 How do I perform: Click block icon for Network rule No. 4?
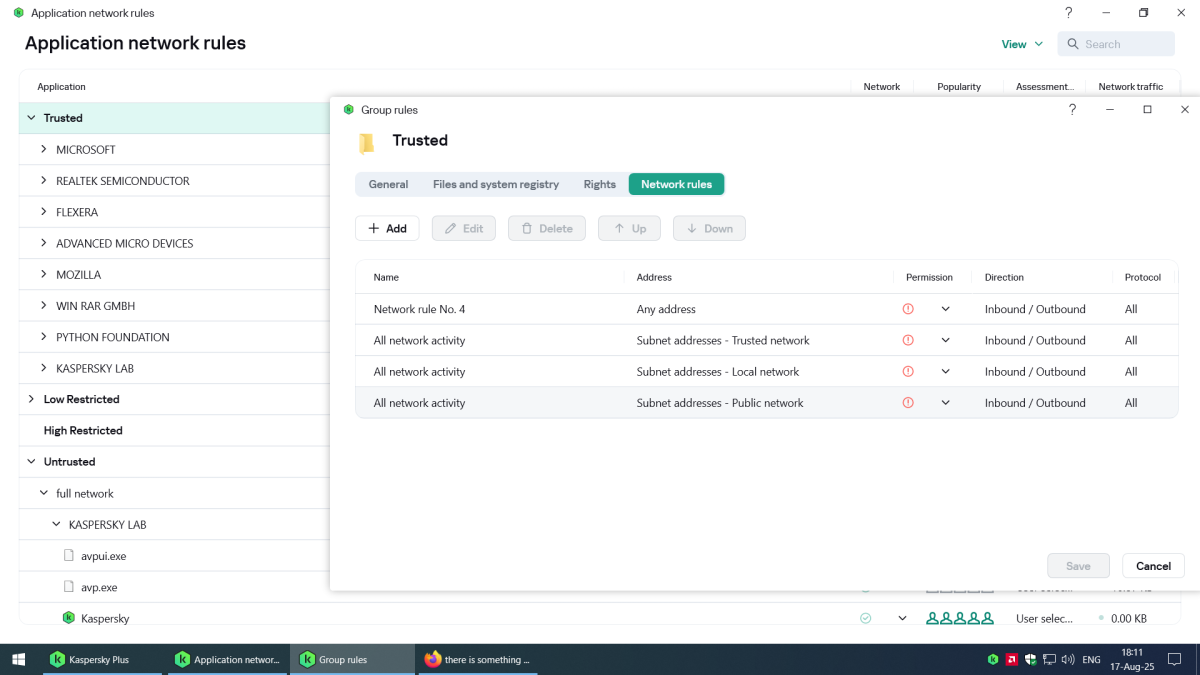(908, 309)
